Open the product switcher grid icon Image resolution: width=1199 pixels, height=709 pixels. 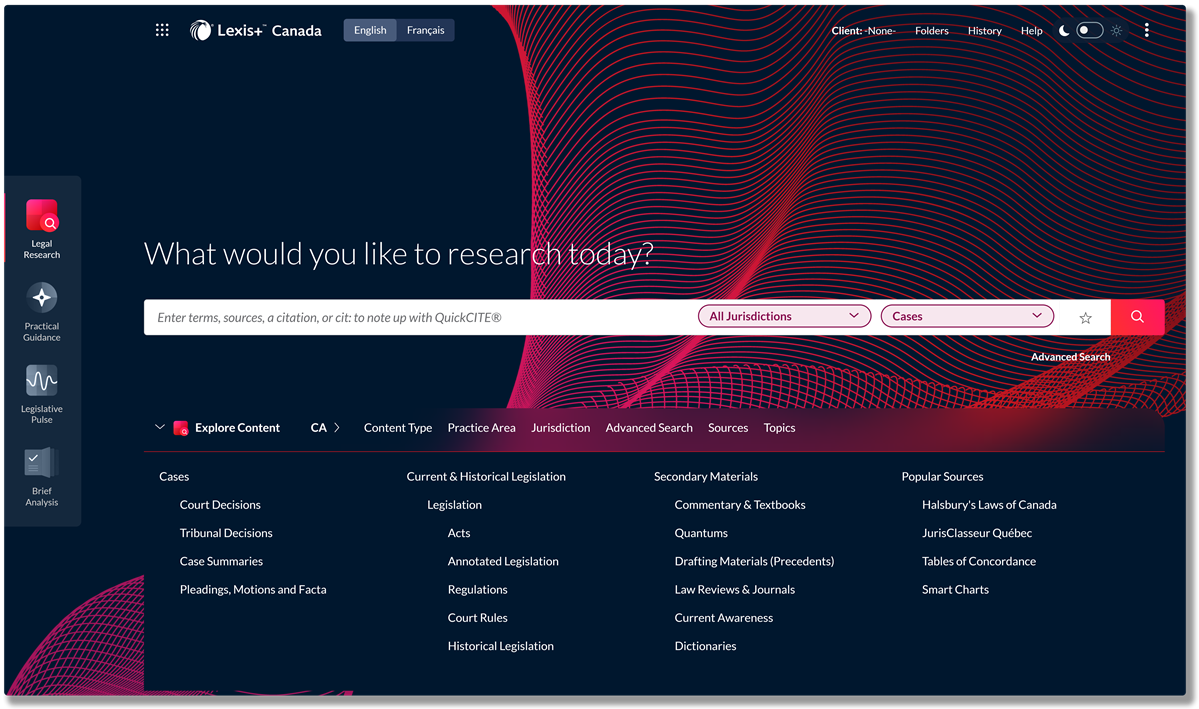point(162,30)
